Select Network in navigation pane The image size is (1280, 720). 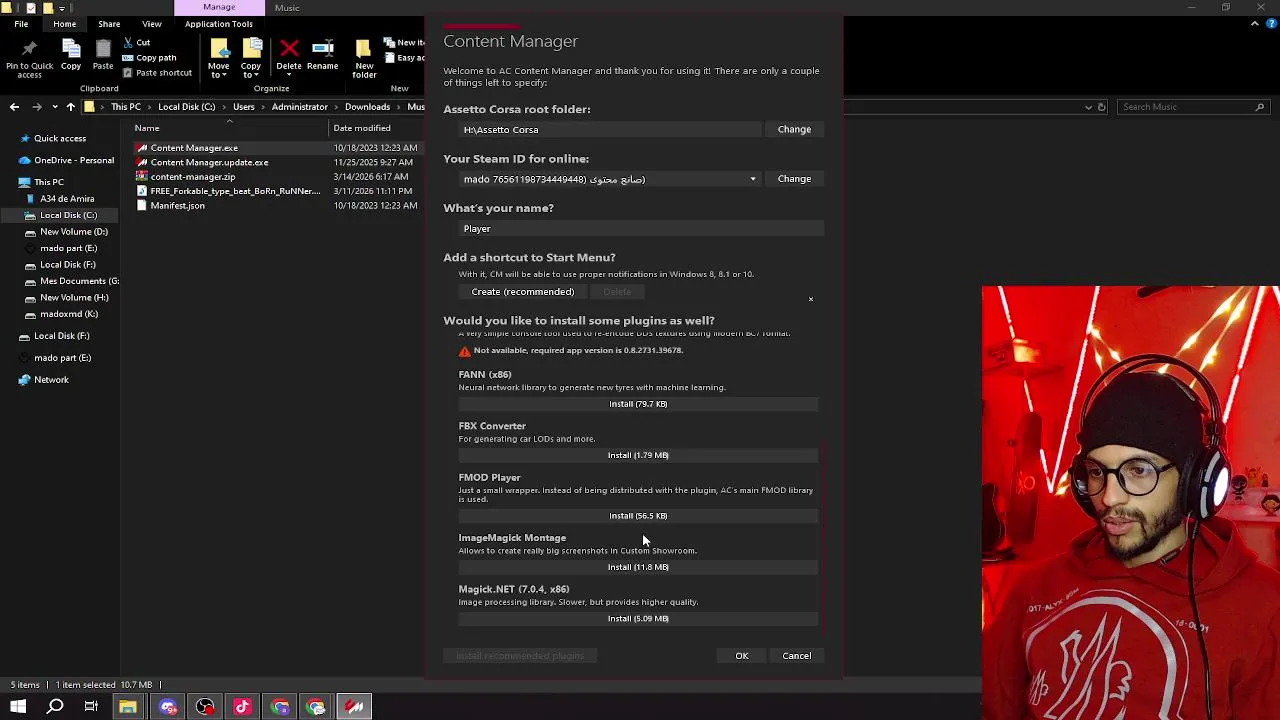(x=51, y=380)
